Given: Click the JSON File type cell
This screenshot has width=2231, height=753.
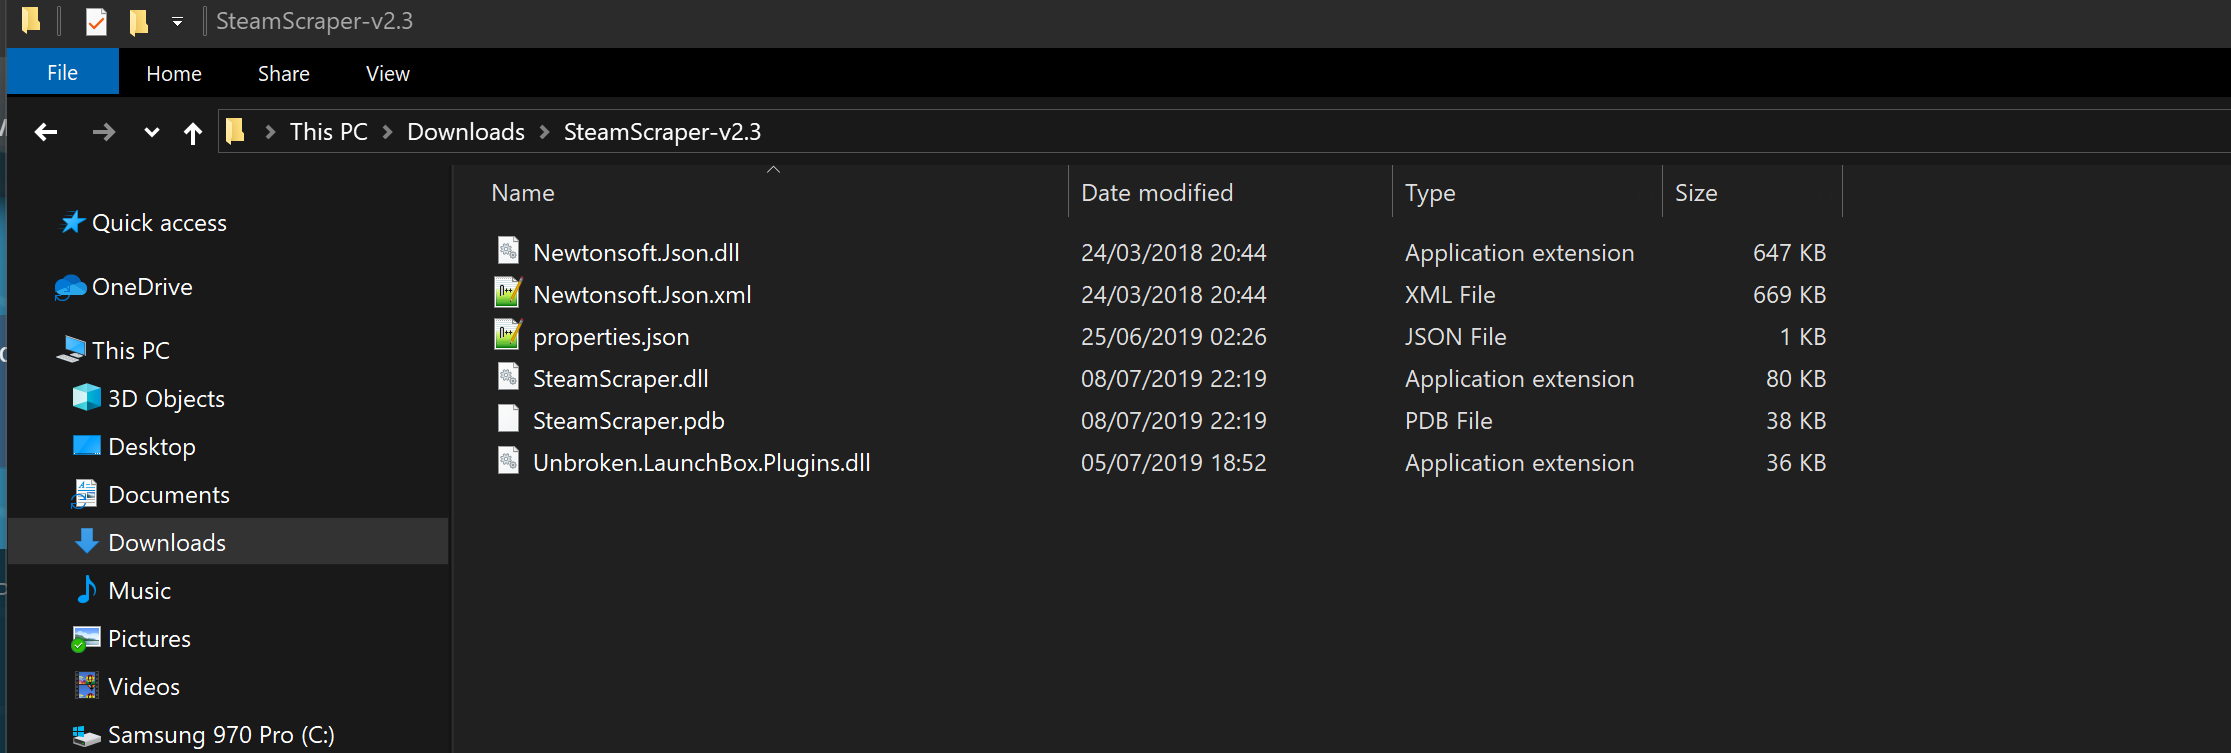Looking at the screenshot, I should pos(1456,336).
